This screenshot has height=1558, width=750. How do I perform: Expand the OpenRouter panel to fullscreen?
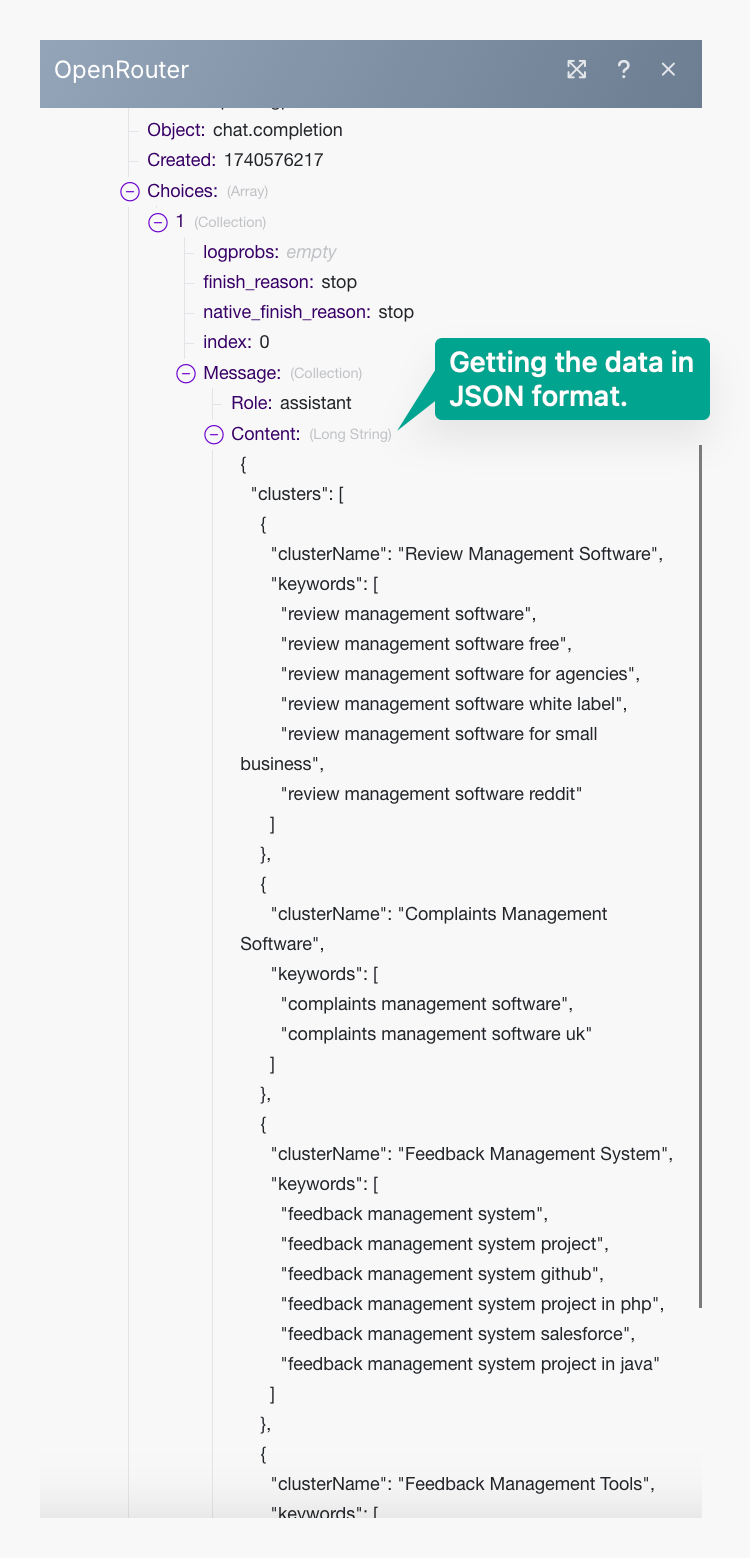pyautogui.click(x=576, y=69)
